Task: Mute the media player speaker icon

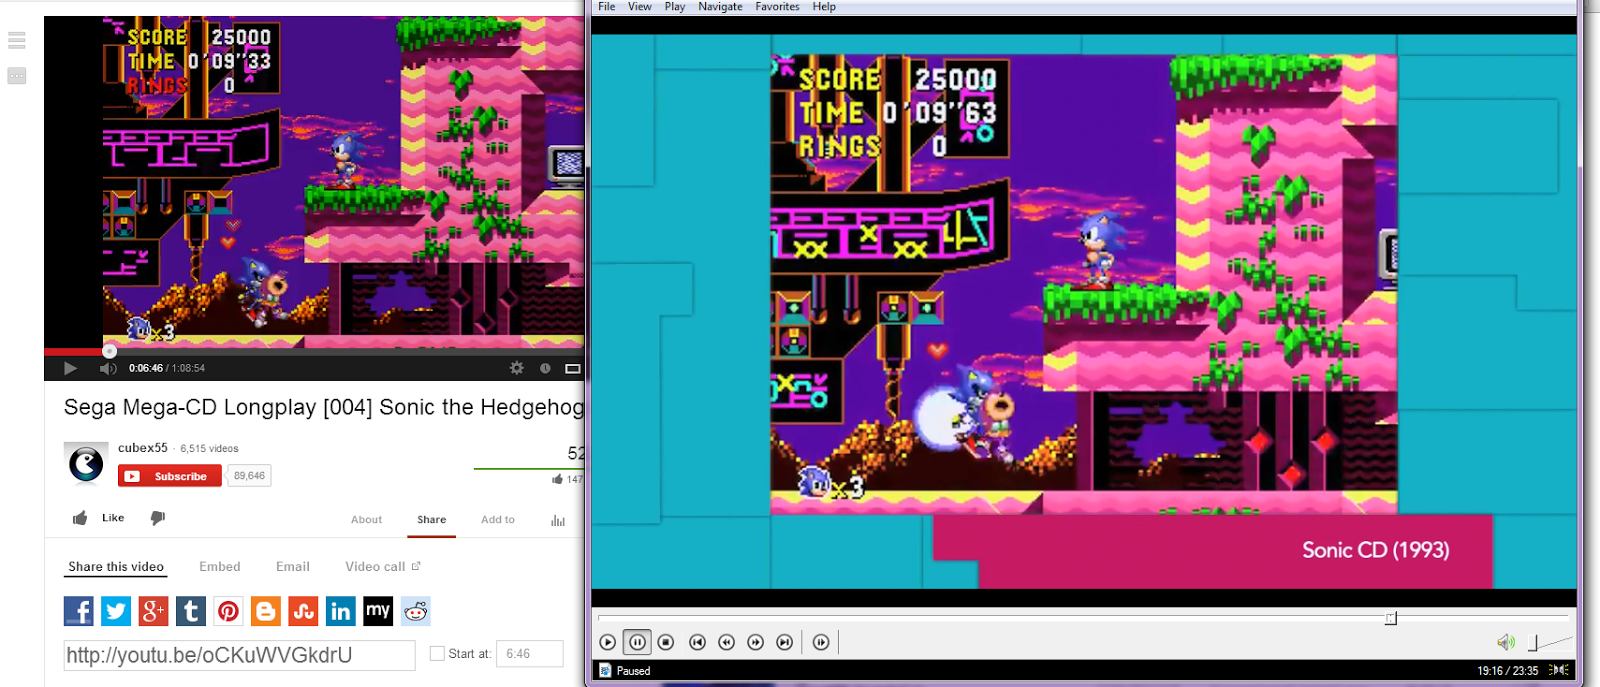Action: [x=1505, y=642]
